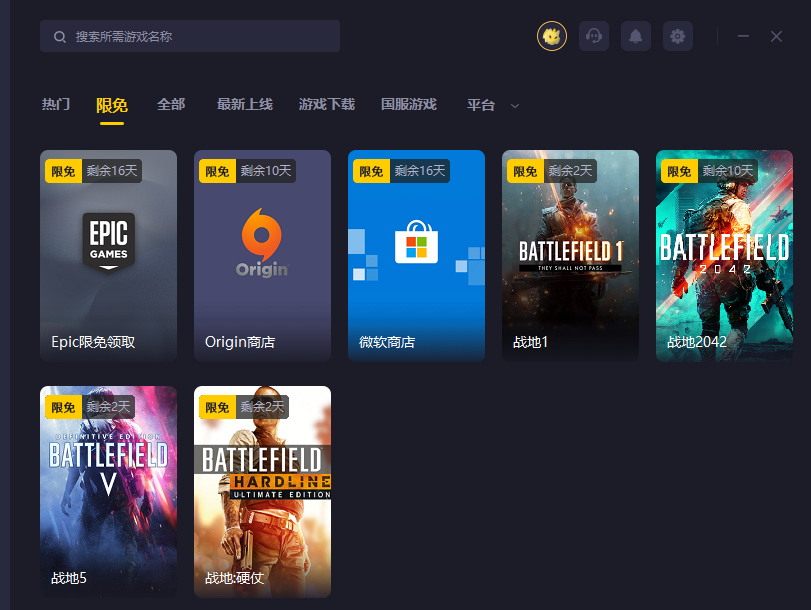
Task: Click the search magnifier icon
Action: (60, 37)
